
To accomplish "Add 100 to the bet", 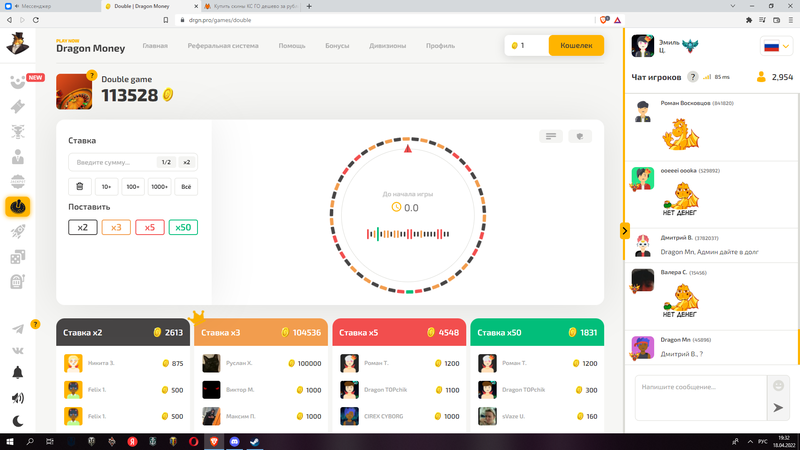I will 133,187.
